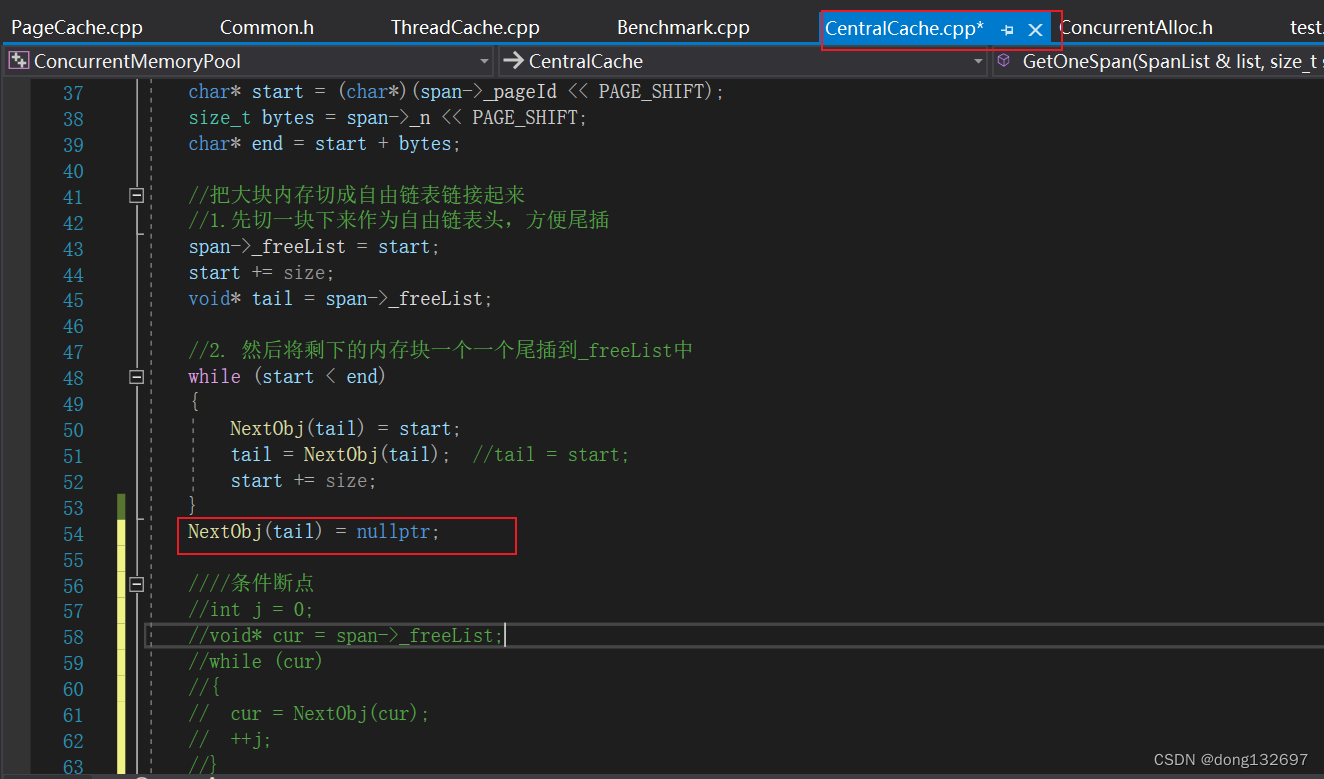This screenshot has height=779, width=1324.
Task: Switch to the ConcurrentAlloc.h tab
Action: click(x=1136, y=27)
